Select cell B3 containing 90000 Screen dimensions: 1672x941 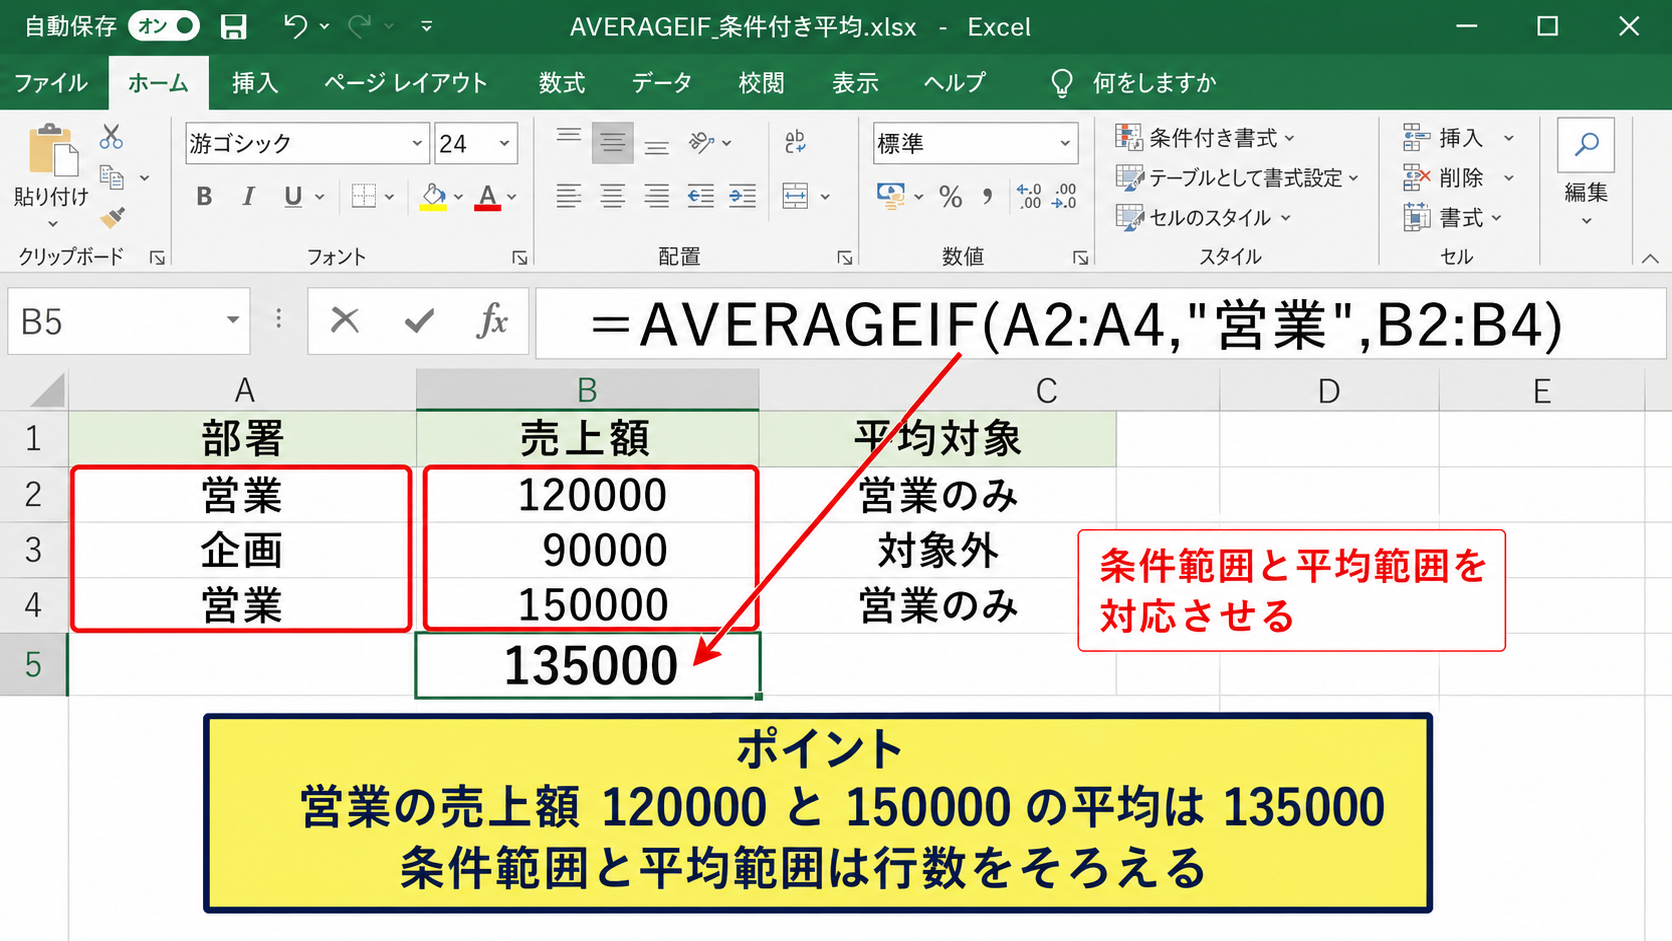588,550
